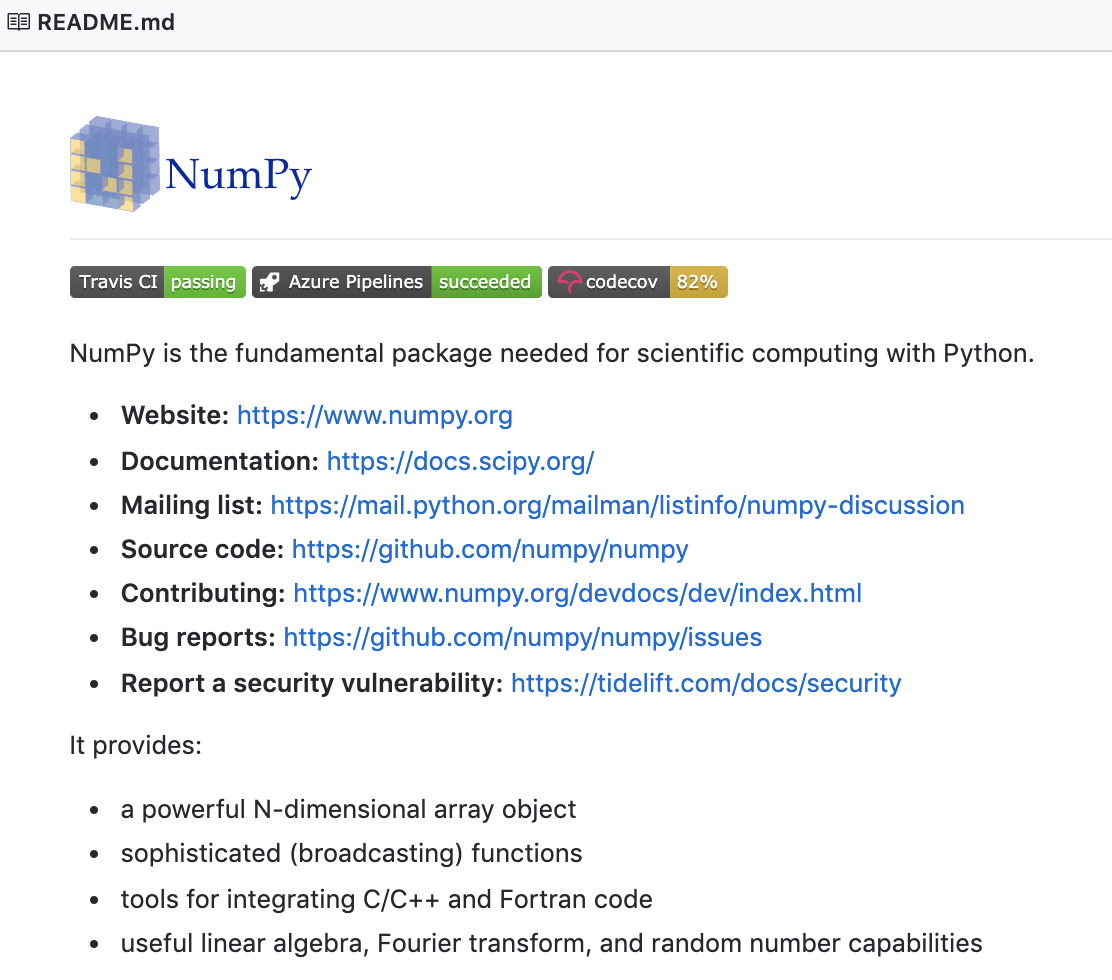The image size is (1112, 980).
Task: Open the docs.scipy.org documentation link
Action: [x=460, y=461]
